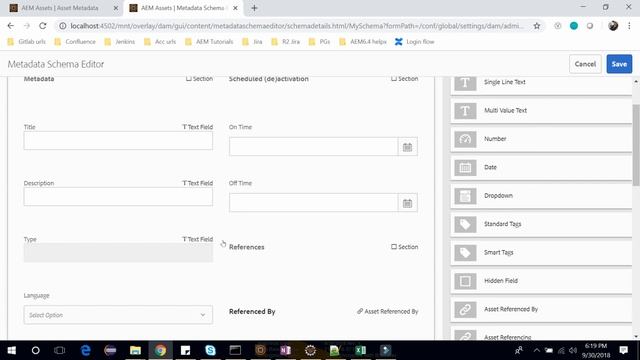Select the Date component icon
Viewport: 640px width, 360px height.
coord(465,167)
